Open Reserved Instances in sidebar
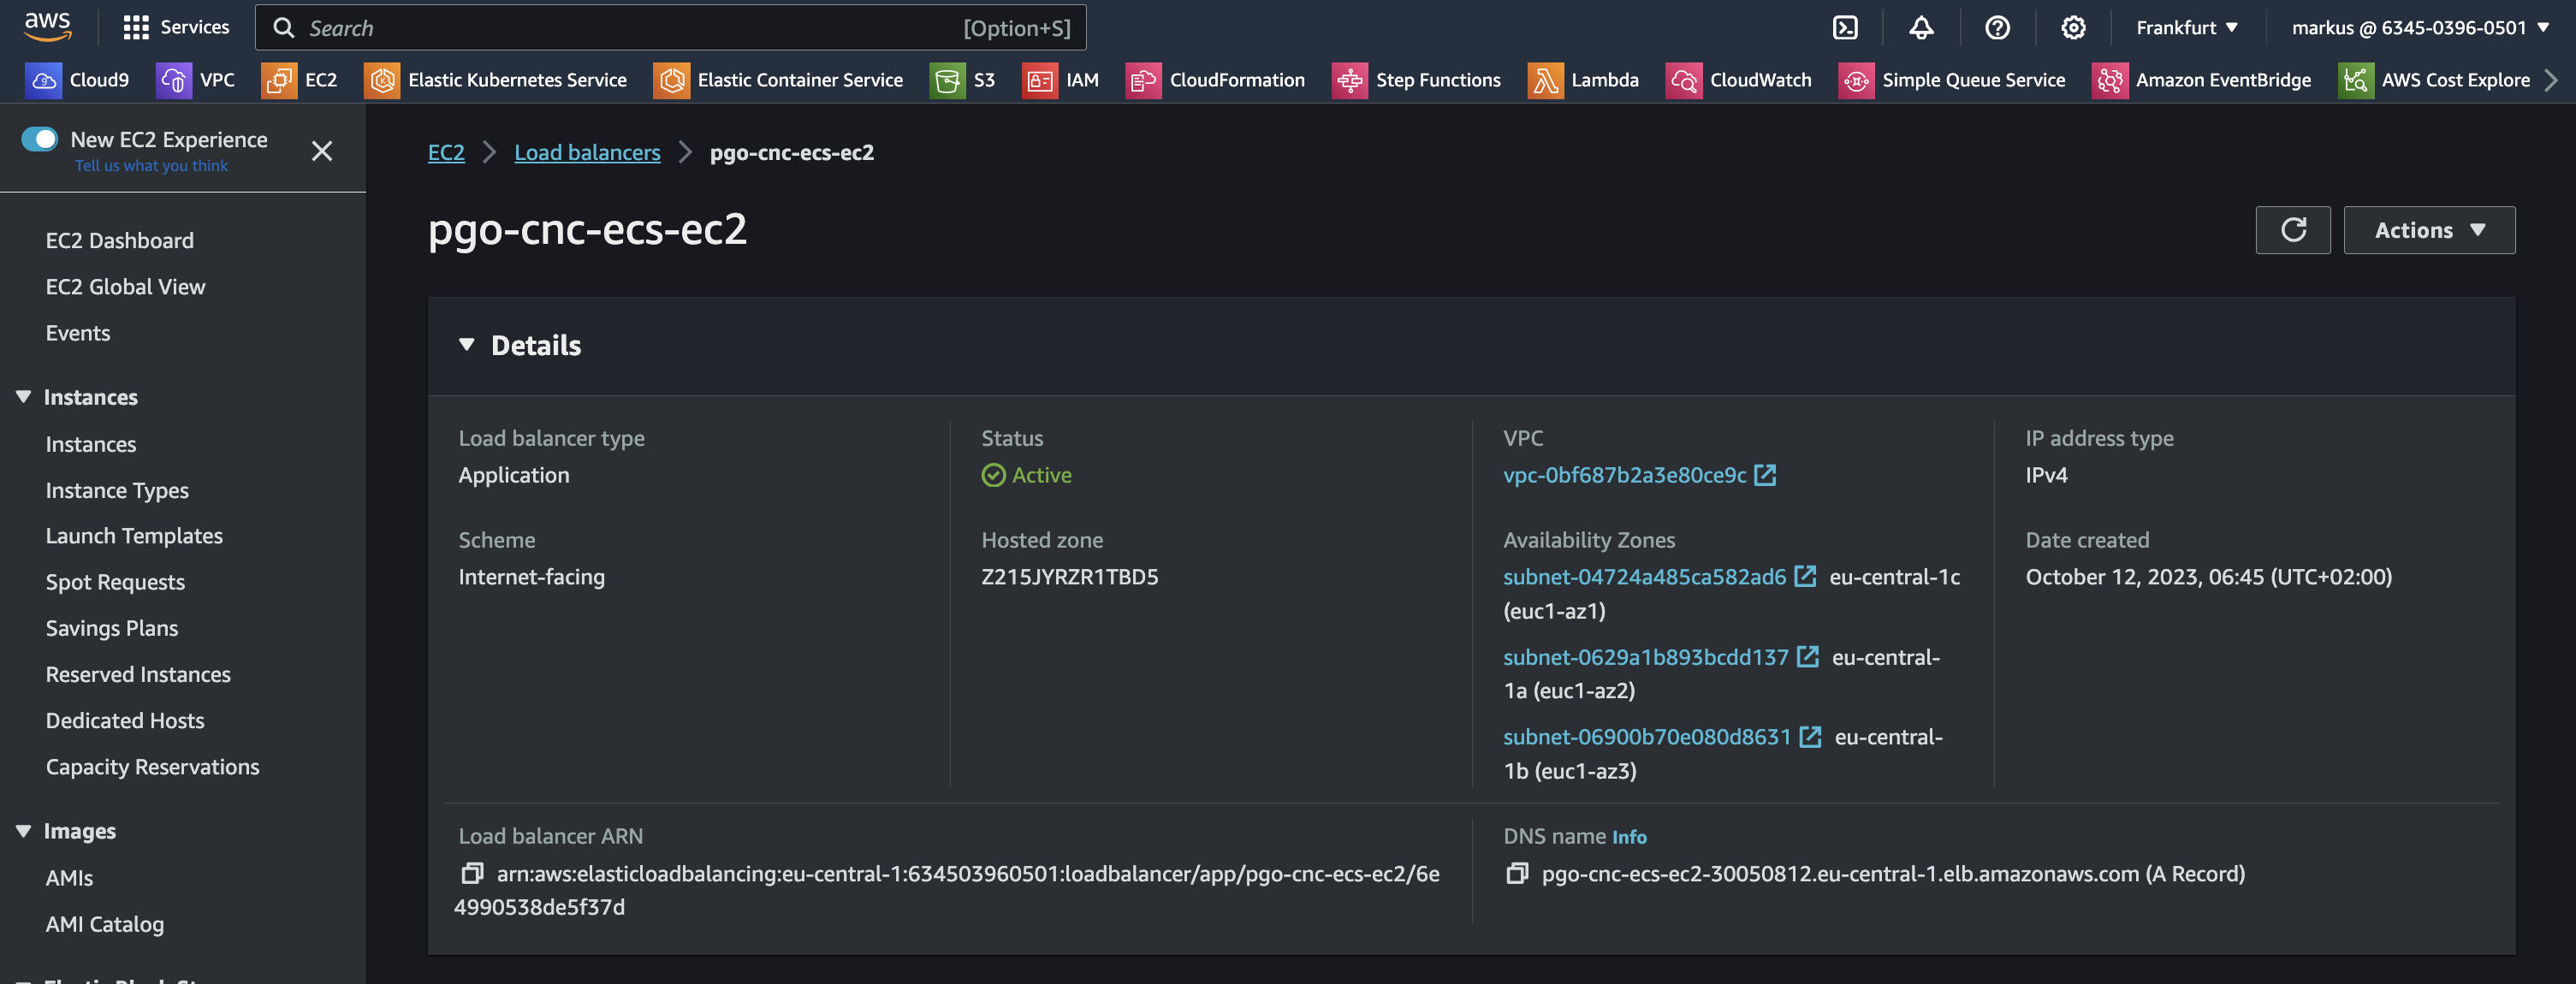Screen dimensions: 2576x984 tap(138, 674)
